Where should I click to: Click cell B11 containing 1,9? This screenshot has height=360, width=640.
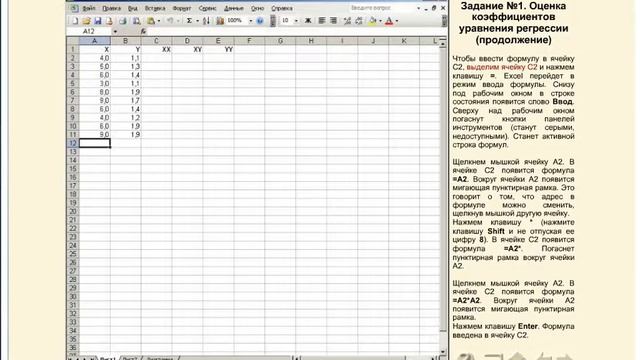(126, 135)
